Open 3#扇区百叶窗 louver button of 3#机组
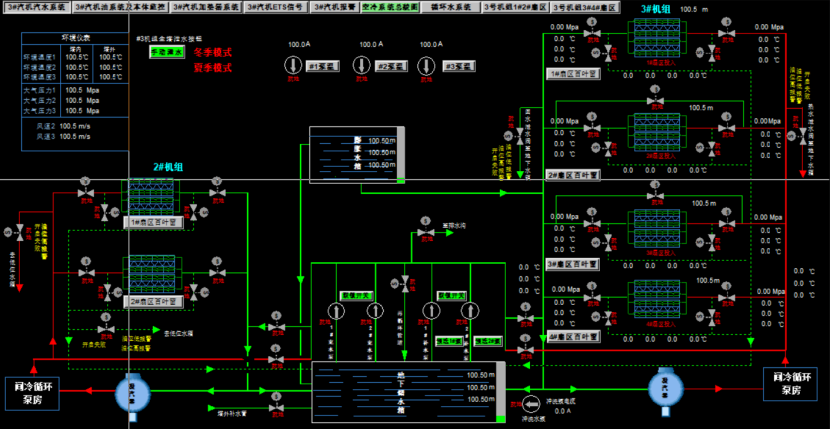830x430 pixels. pyautogui.click(x=573, y=264)
